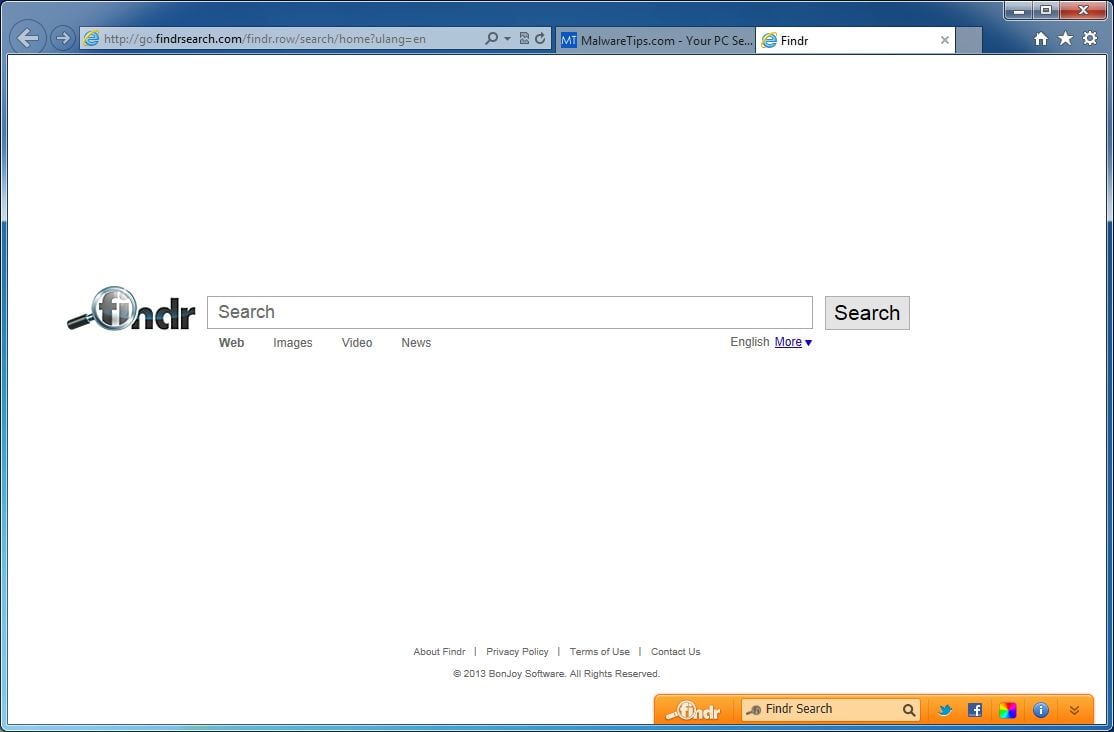Screen dimensions: 1114x732
Task: Click the Findr logo on orange toolbar
Action: point(693,710)
